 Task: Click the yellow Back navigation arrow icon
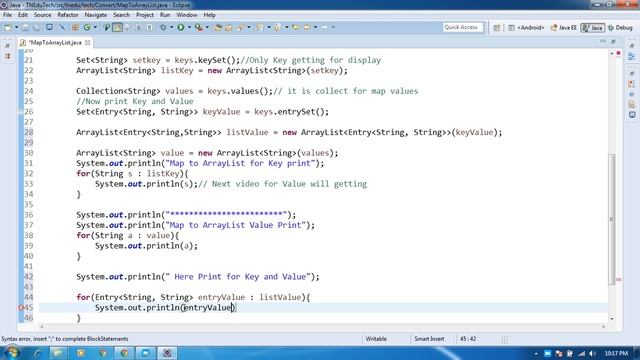pyautogui.click(x=306, y=27)
